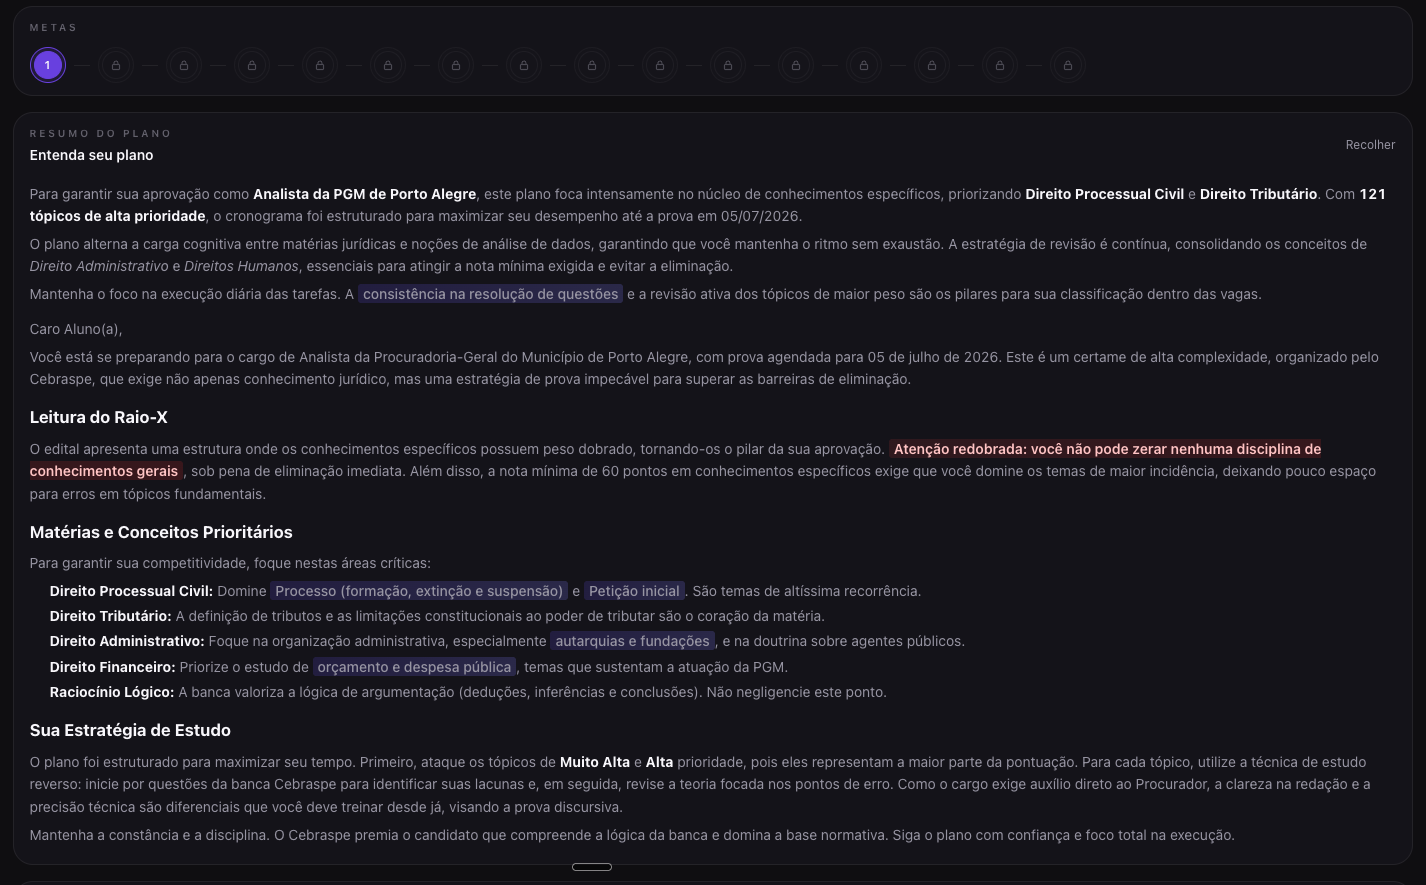Select the "Petição inicial" highlighted tag
1426x885 pixels.
click(634, 591)
